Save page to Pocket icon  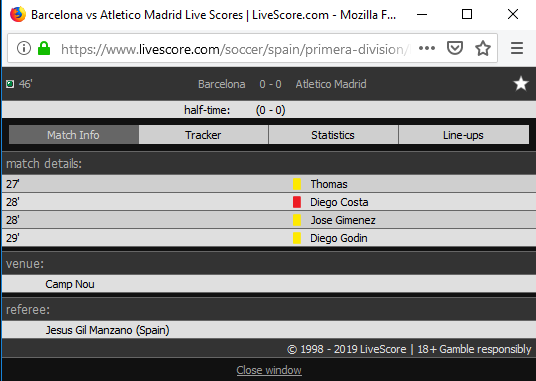455,48
